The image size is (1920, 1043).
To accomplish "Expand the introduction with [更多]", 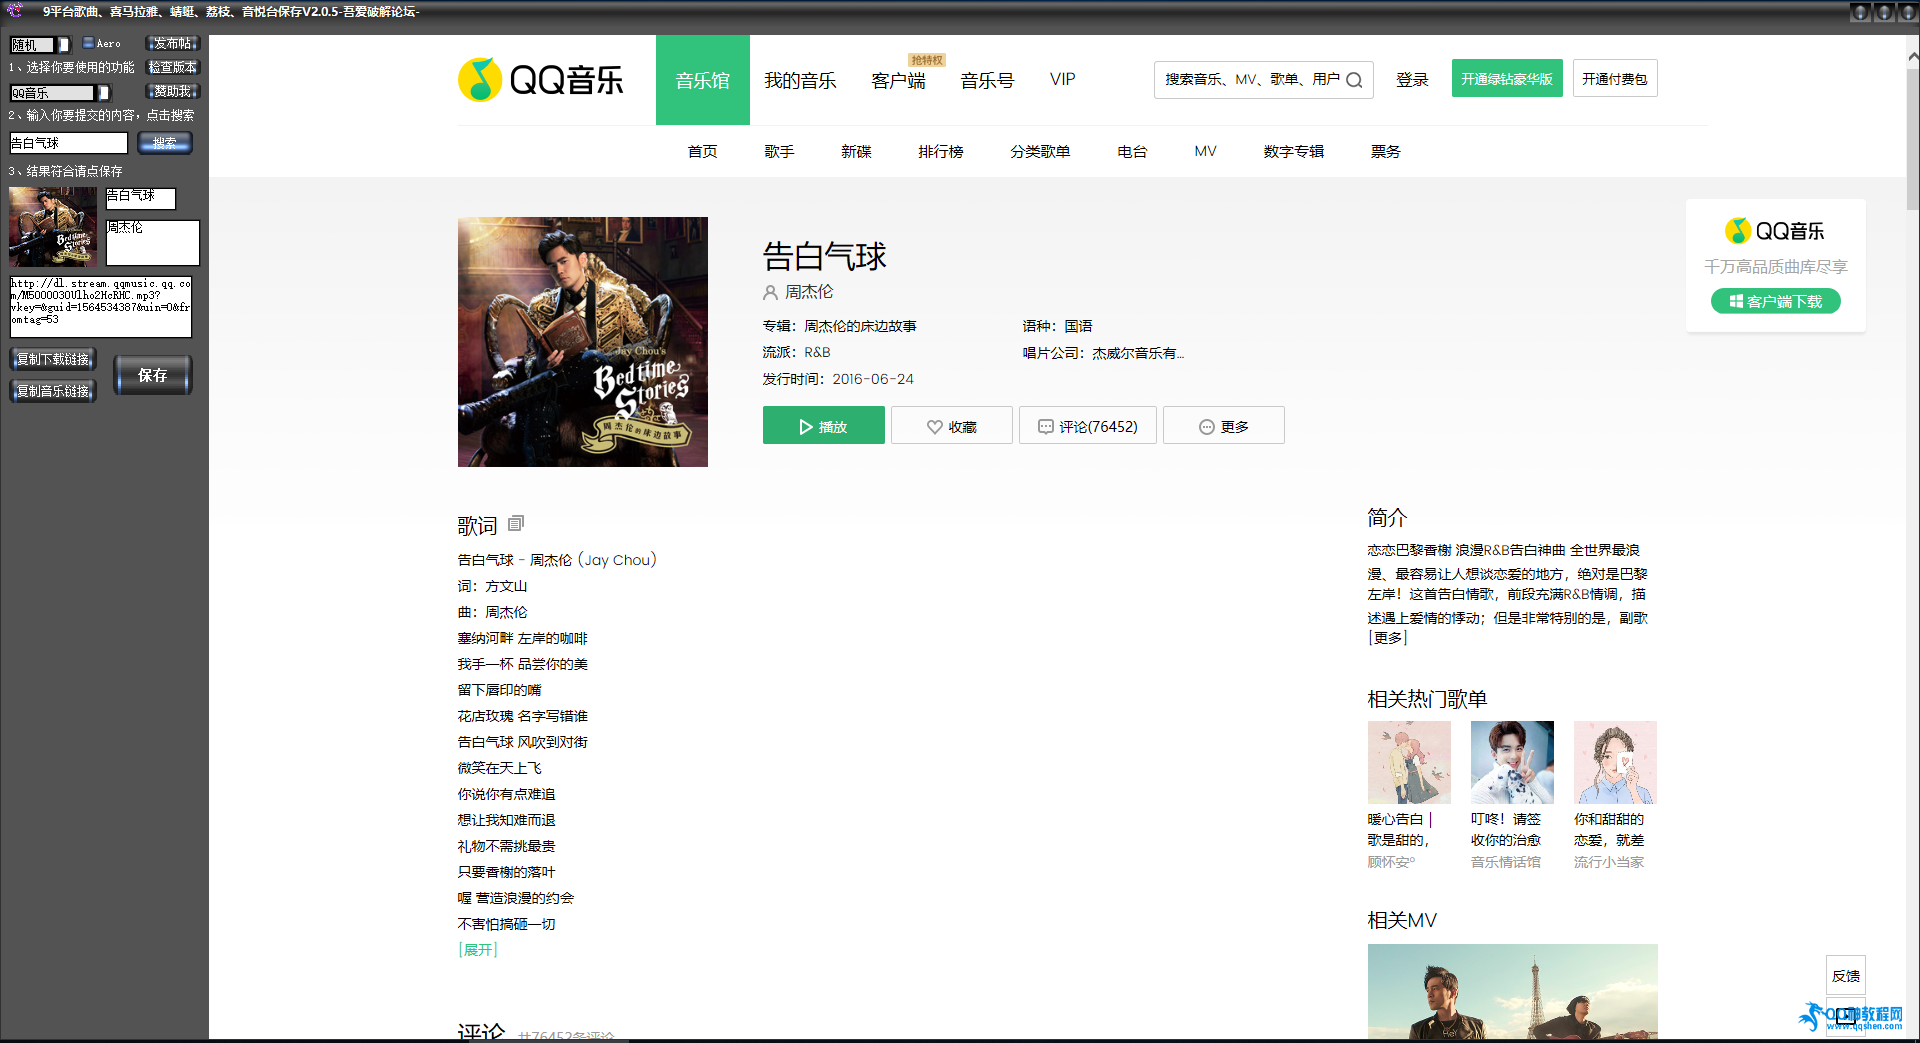I will coord(1388,638).
